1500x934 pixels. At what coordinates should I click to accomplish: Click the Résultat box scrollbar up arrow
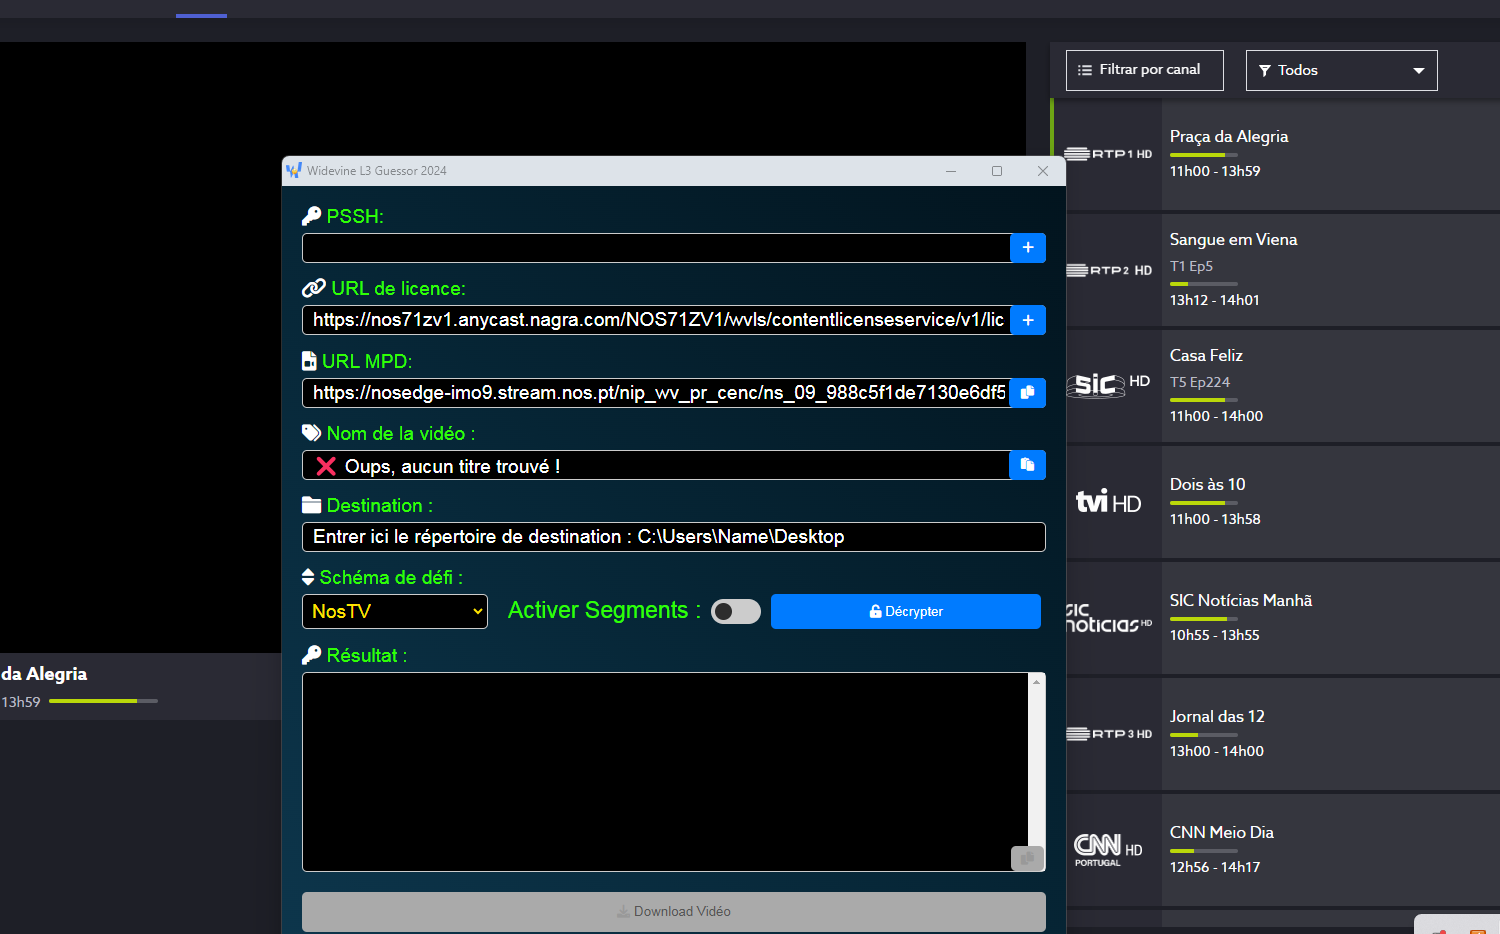point(1037,682)
